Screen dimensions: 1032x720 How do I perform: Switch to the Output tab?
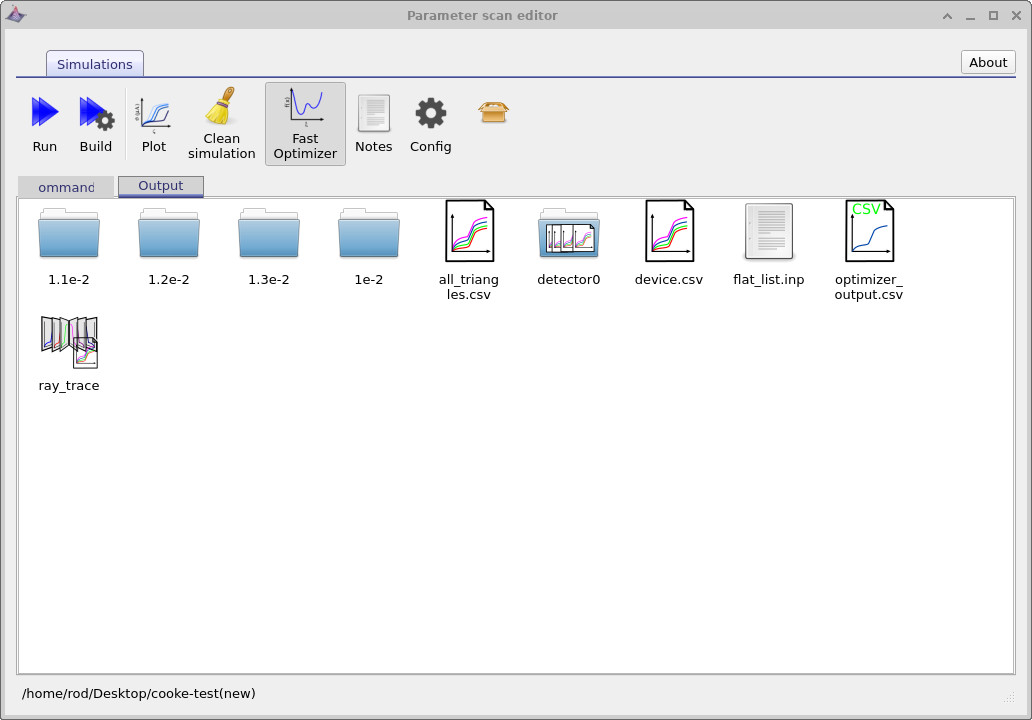(160, 186)
